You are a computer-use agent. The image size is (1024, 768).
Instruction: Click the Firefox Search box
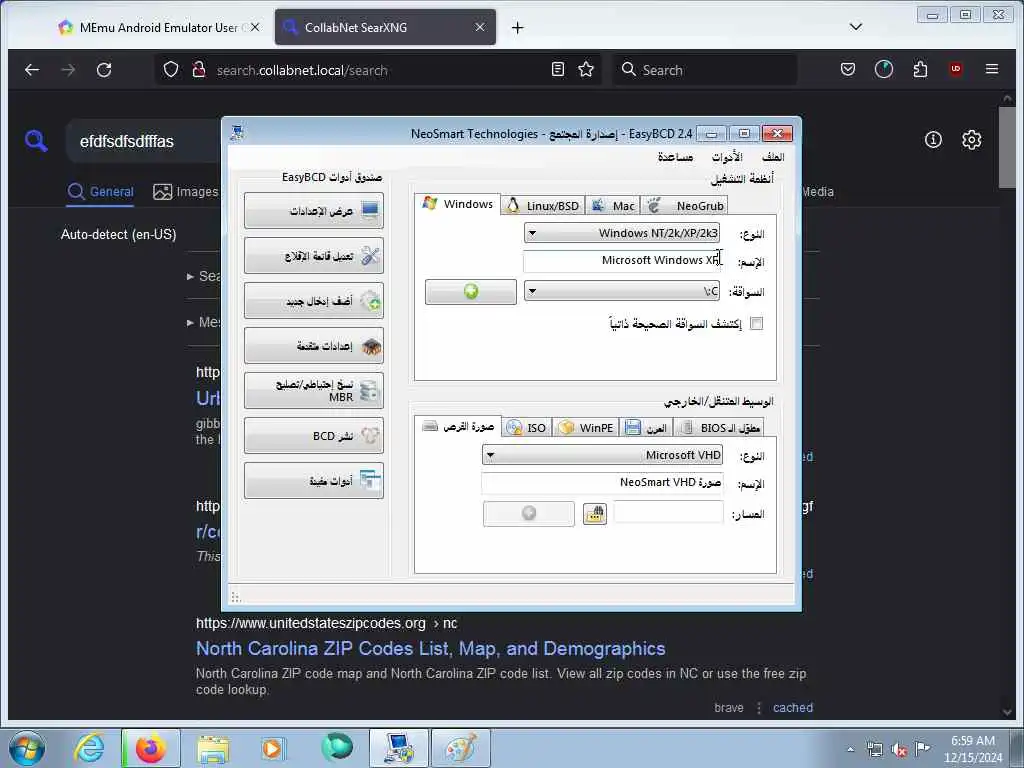coord(704,69)
